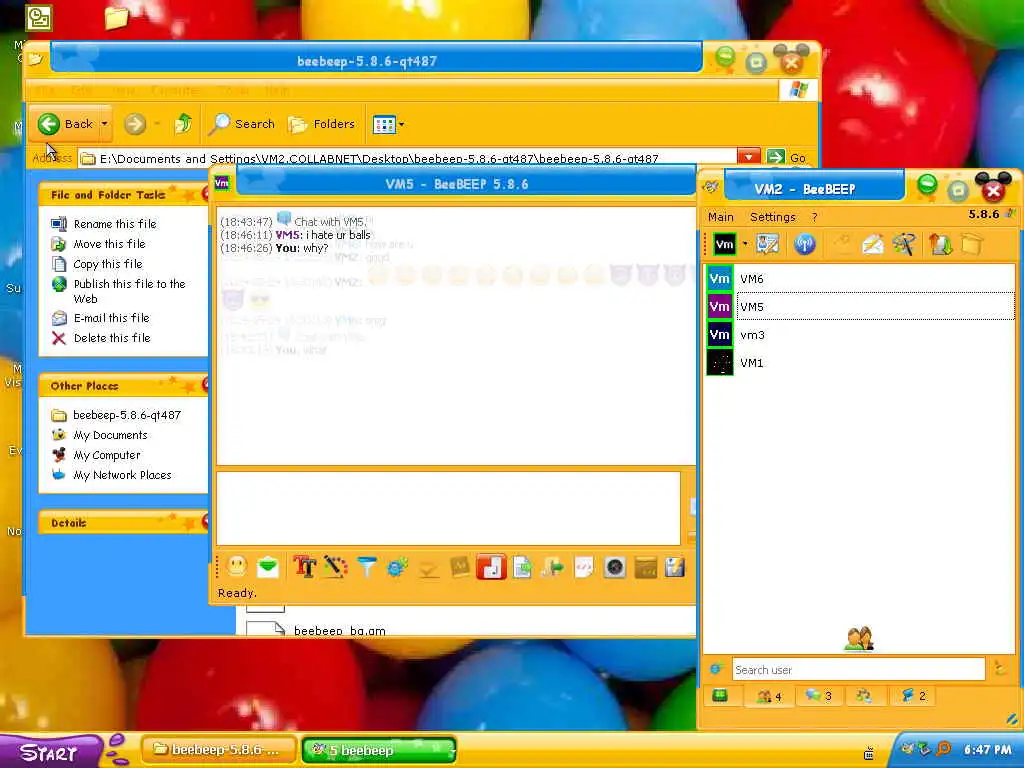Open the Back history dropdown arrow
This screenshot has width=1024, height=768.
[104, 124]
